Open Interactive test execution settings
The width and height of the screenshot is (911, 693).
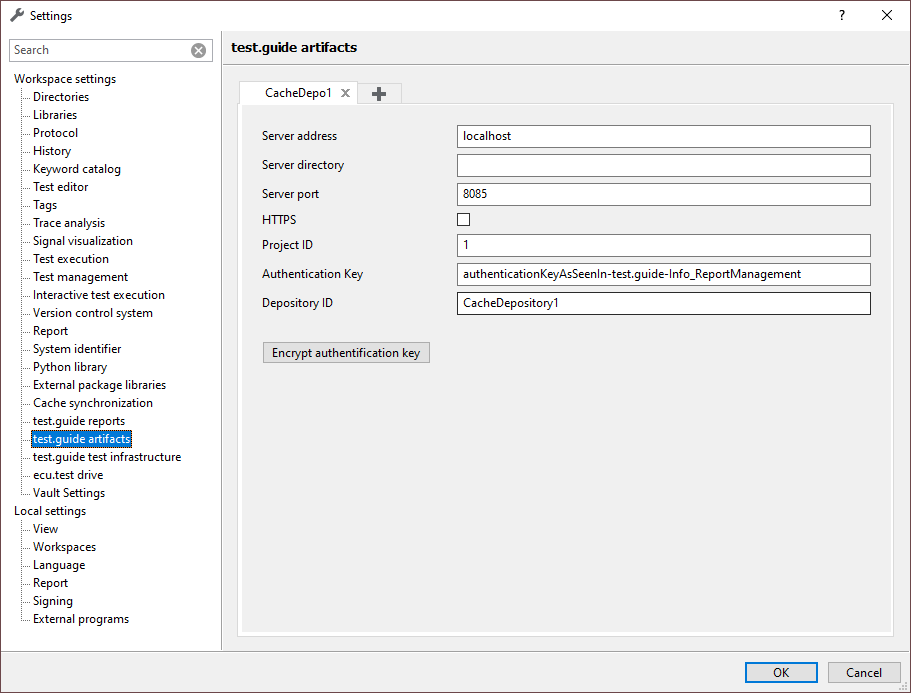click(99, 295)
